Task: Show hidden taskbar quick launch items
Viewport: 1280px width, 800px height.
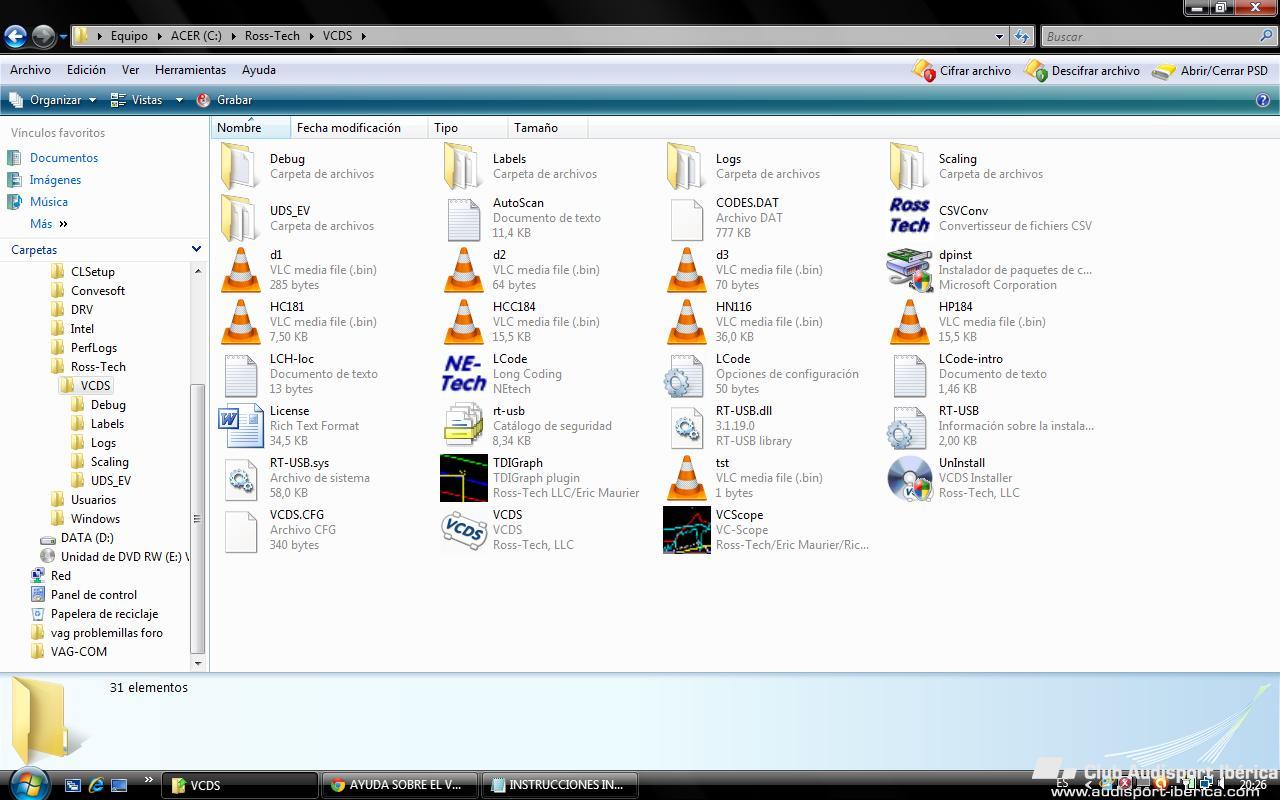Action: pyautogui.click(x=149, y=780)
